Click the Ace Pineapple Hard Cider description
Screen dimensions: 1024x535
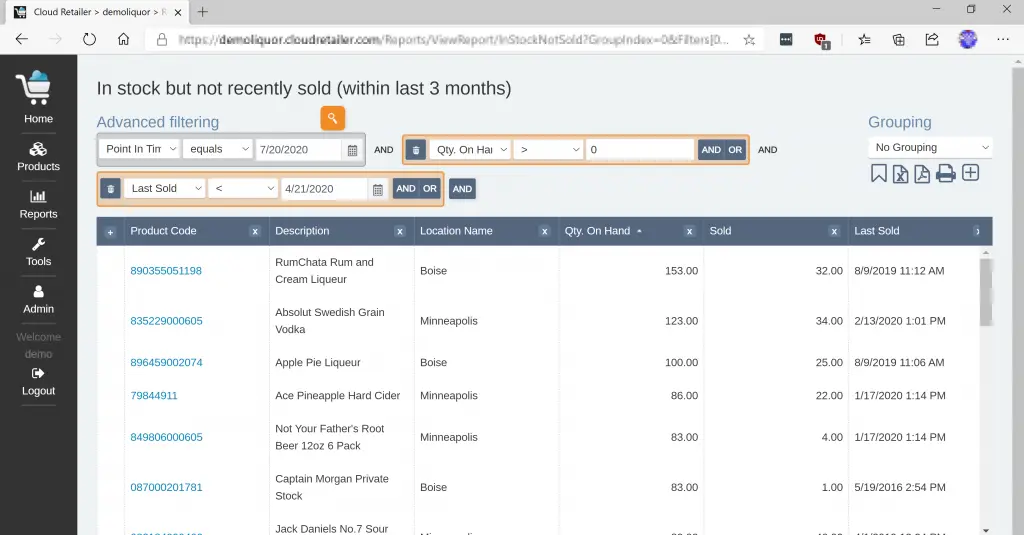(337, 396)
